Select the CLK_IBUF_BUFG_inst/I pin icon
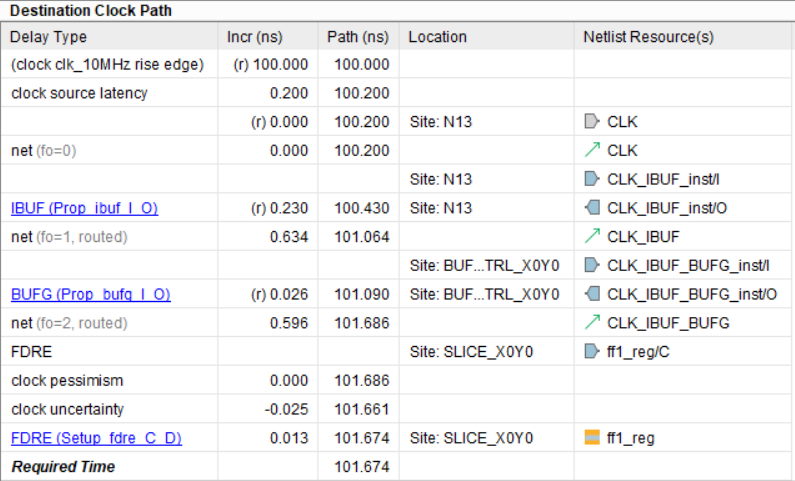Viewport: 795px width, 481px height. click(592, 266)
